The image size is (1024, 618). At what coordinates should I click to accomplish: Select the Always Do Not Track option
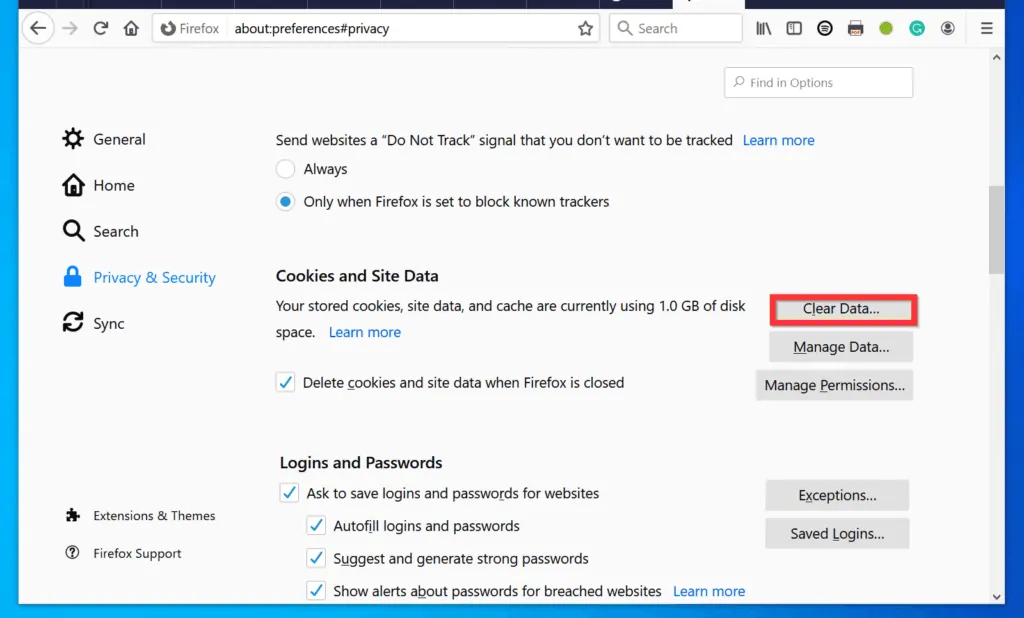[286, 169]
